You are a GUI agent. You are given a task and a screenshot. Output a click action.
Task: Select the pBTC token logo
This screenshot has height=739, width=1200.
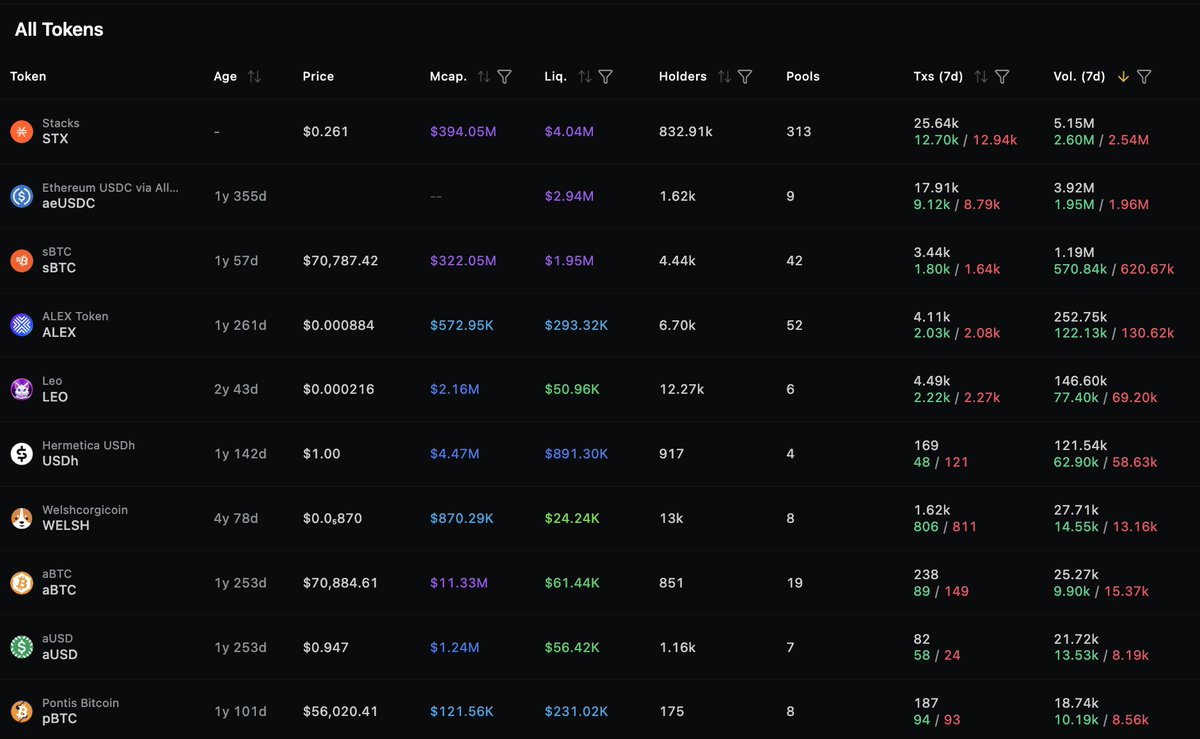point(21,711)
